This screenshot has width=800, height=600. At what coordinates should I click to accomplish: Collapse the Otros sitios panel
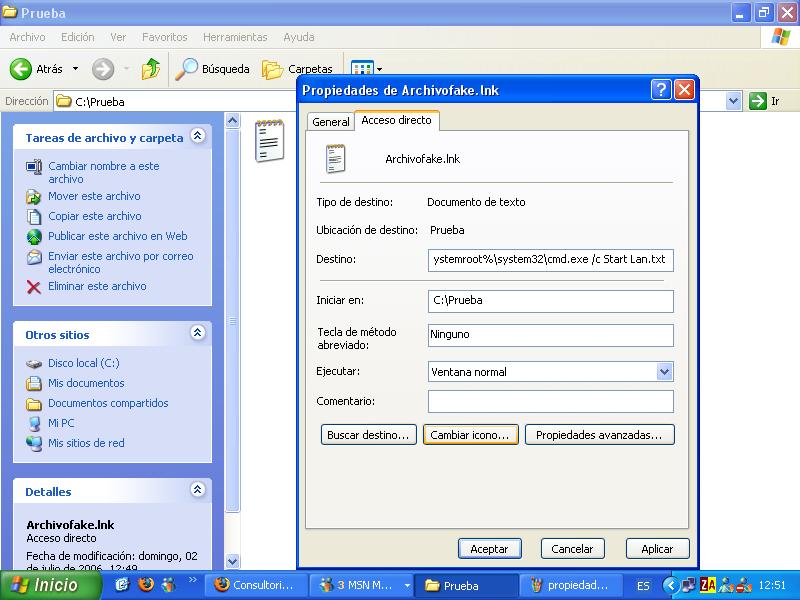pos(198,333)
